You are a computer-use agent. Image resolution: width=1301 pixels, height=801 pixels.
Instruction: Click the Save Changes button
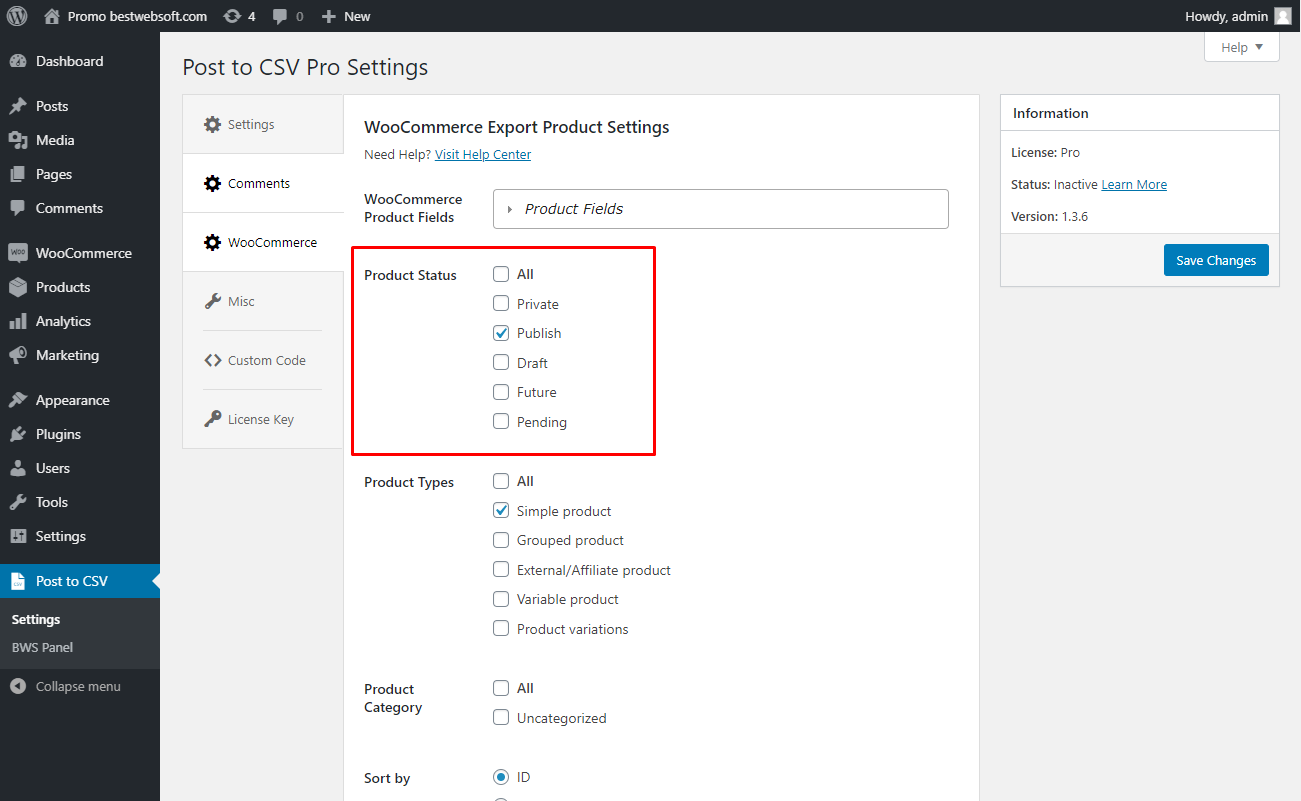pos(1216,260)
